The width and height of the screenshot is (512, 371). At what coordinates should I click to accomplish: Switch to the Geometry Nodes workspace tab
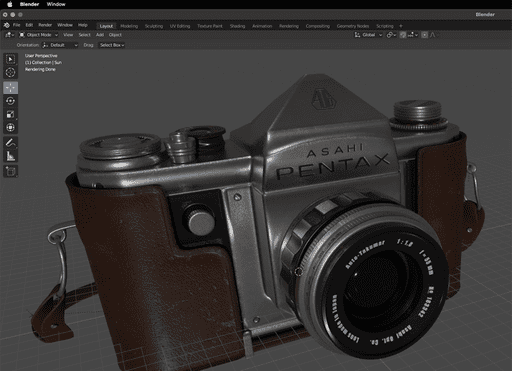(x=353, y=26)
